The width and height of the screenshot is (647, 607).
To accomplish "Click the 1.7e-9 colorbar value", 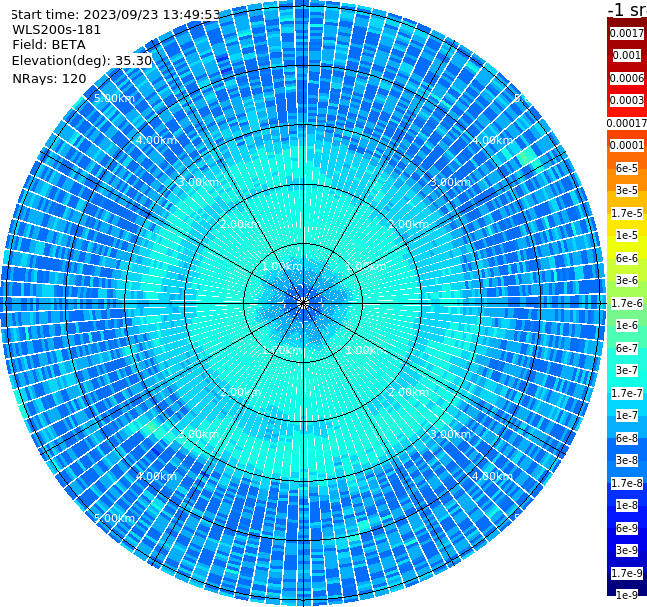I will pos(627,573).
